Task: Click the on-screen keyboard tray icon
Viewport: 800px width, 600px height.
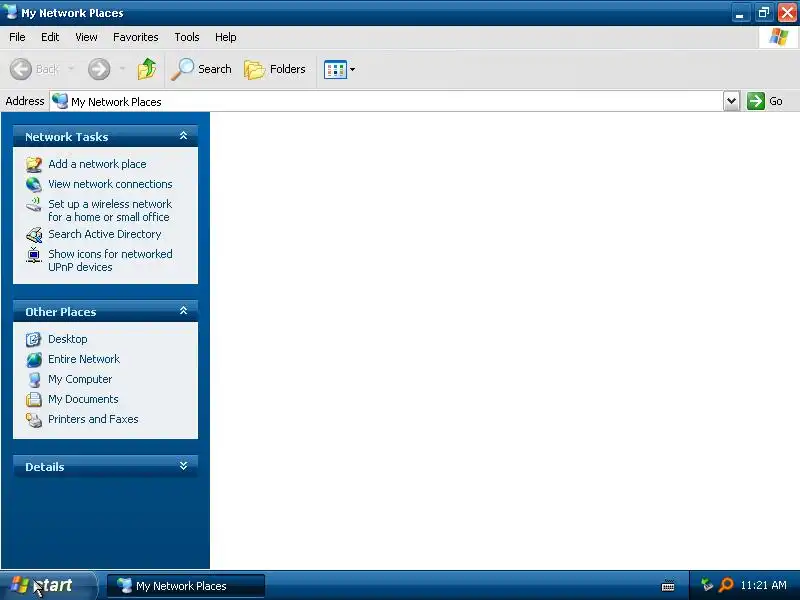Action: tap(668, 586)
